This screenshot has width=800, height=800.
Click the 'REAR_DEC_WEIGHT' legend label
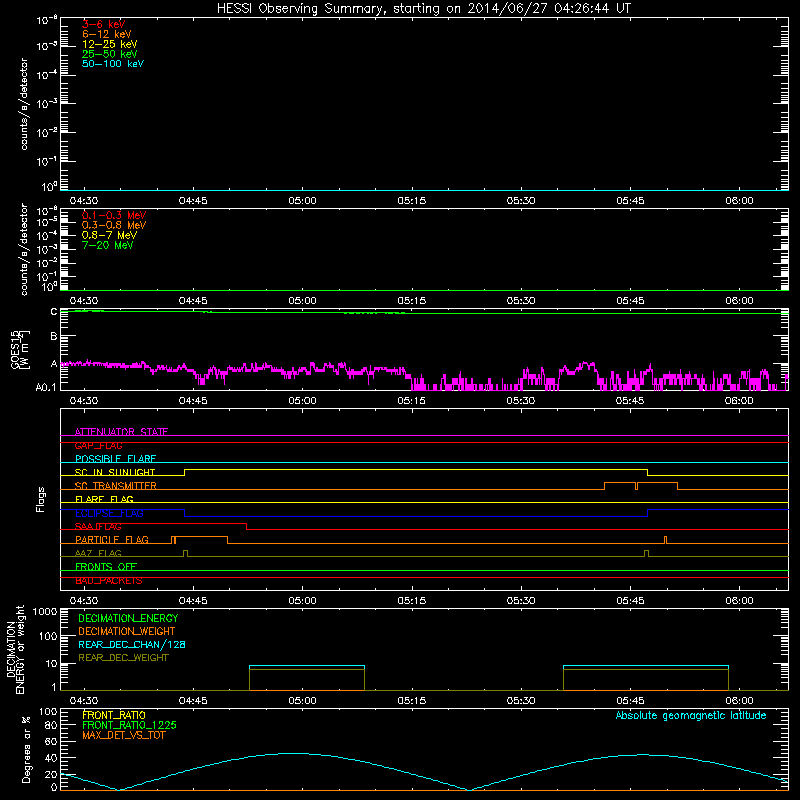click(123, 658)
